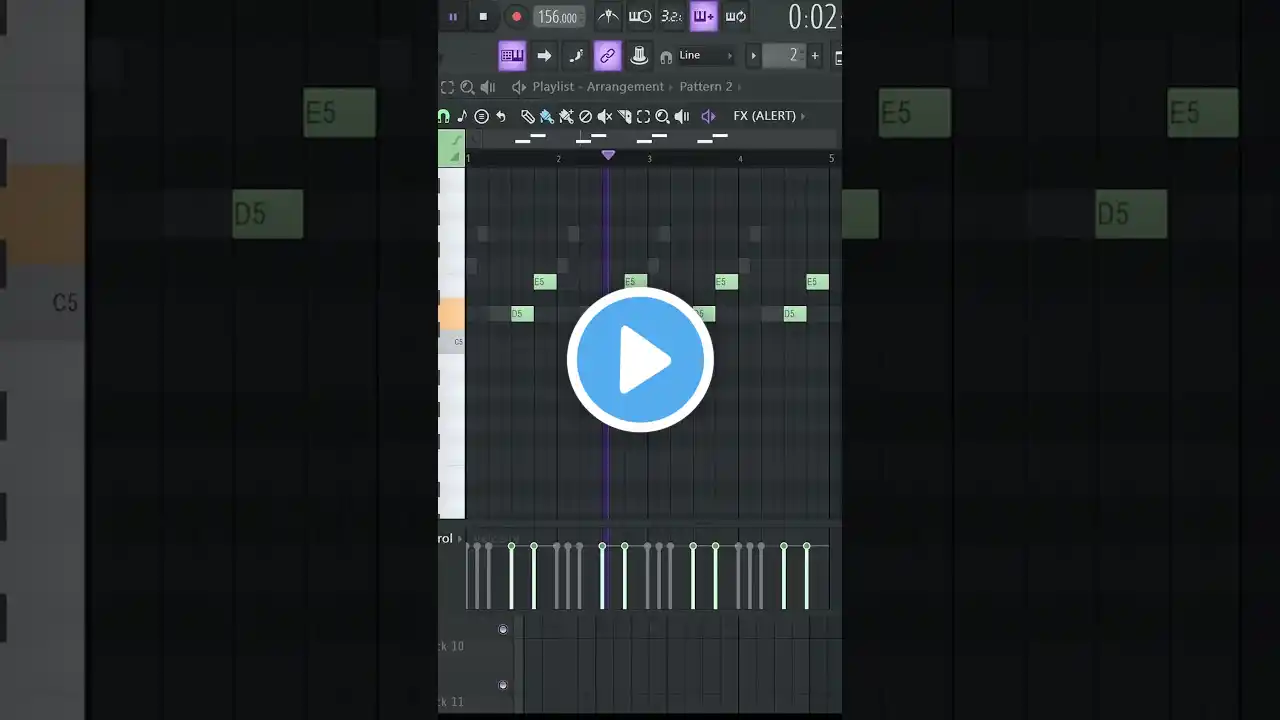
Task: Select the piano roll Zoom magnifier tool
Action: tap(662, 116)
